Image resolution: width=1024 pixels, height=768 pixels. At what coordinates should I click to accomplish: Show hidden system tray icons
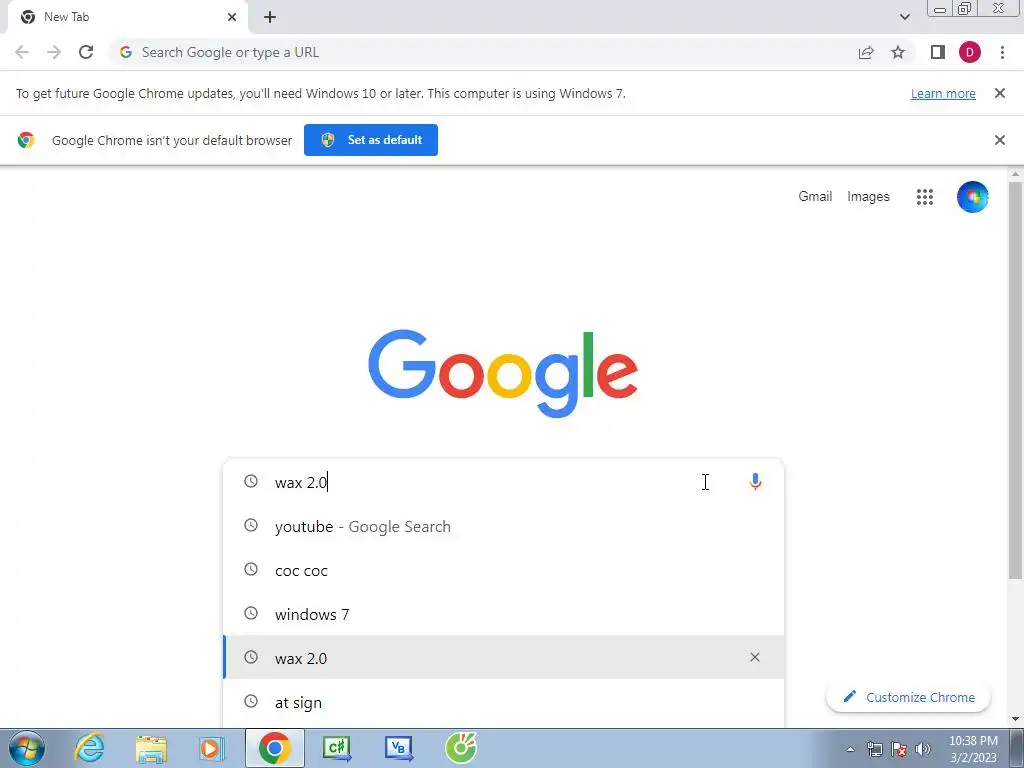(850, 749)
